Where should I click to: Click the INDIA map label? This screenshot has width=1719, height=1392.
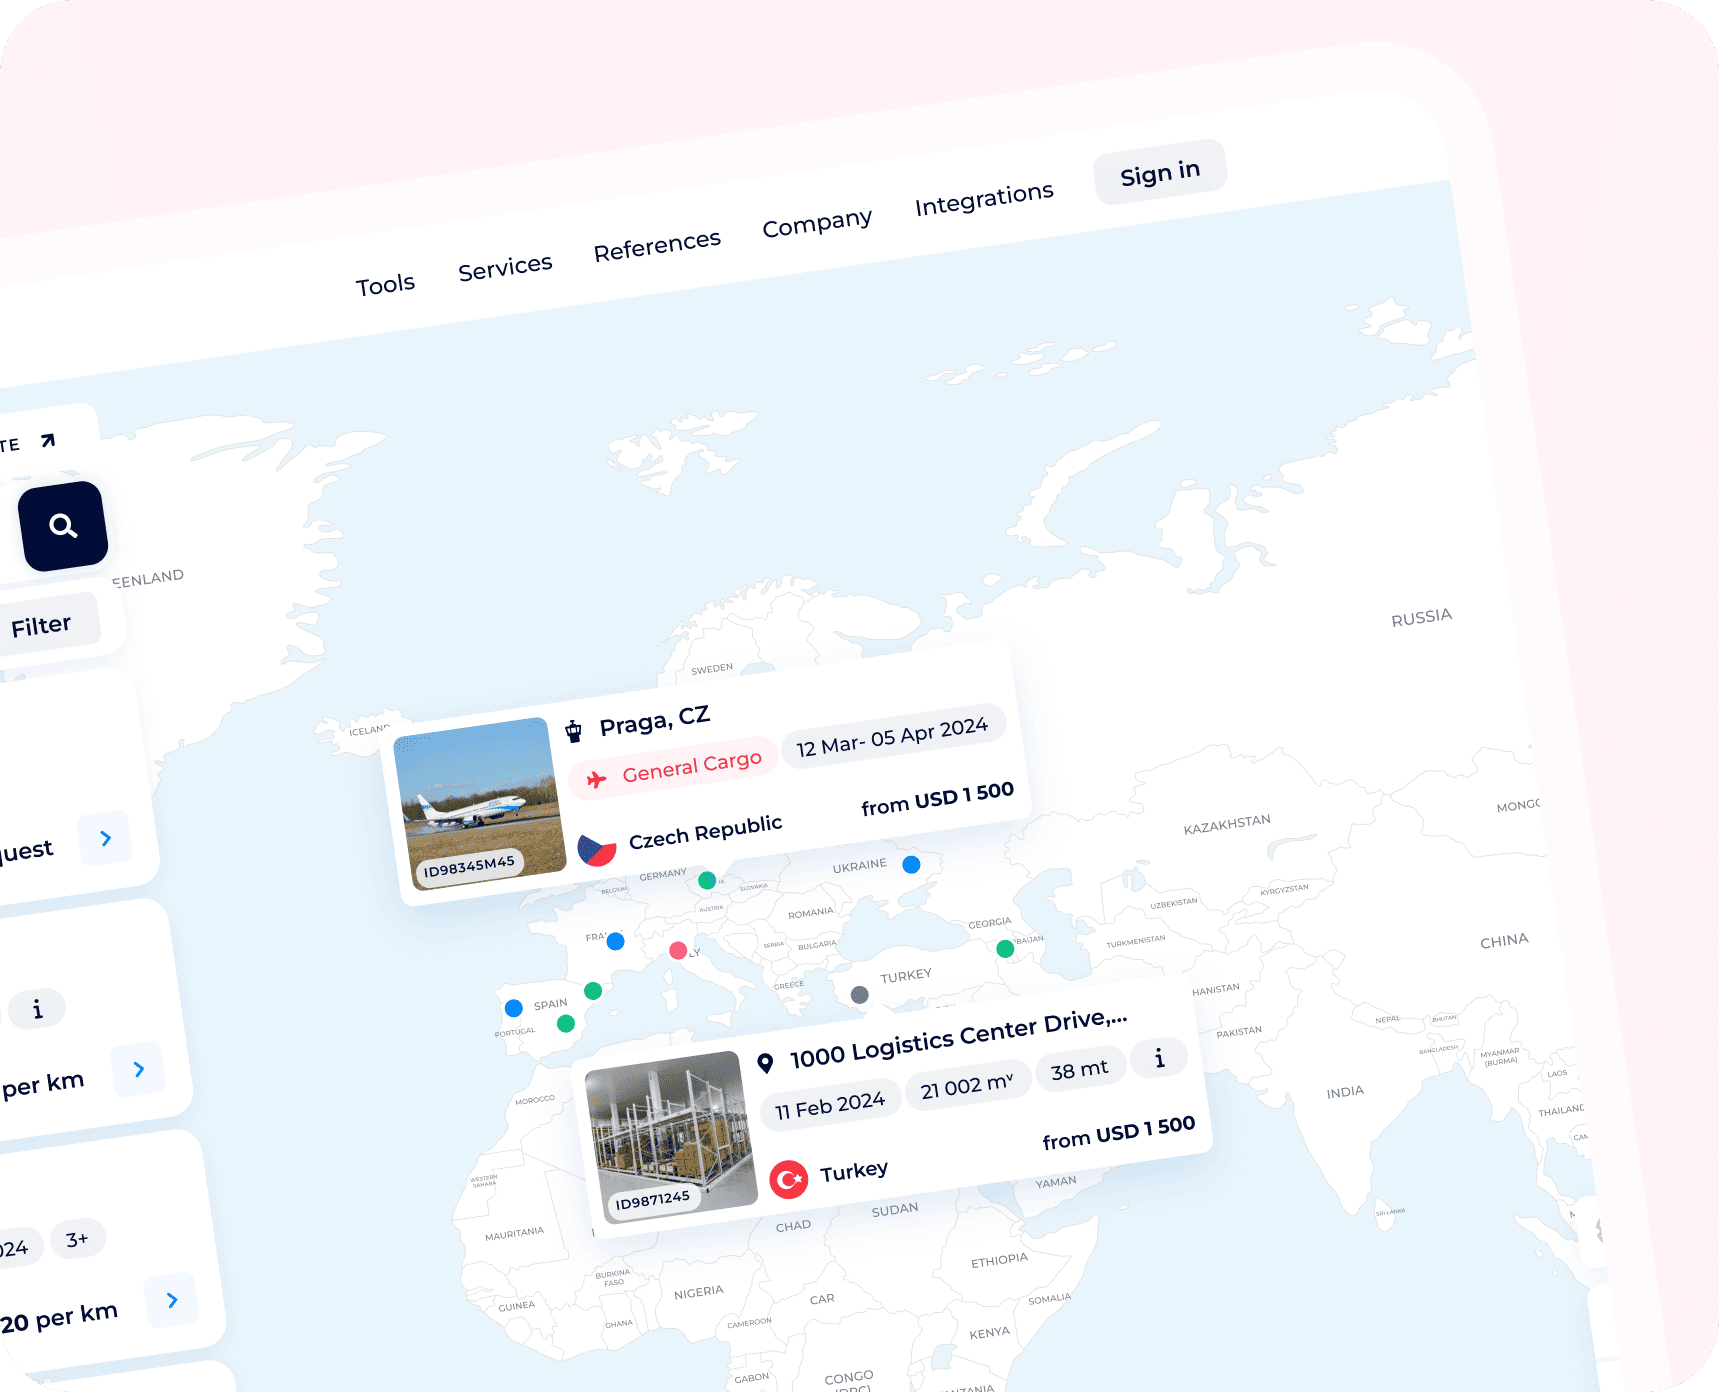[x=1345, y=1092]
